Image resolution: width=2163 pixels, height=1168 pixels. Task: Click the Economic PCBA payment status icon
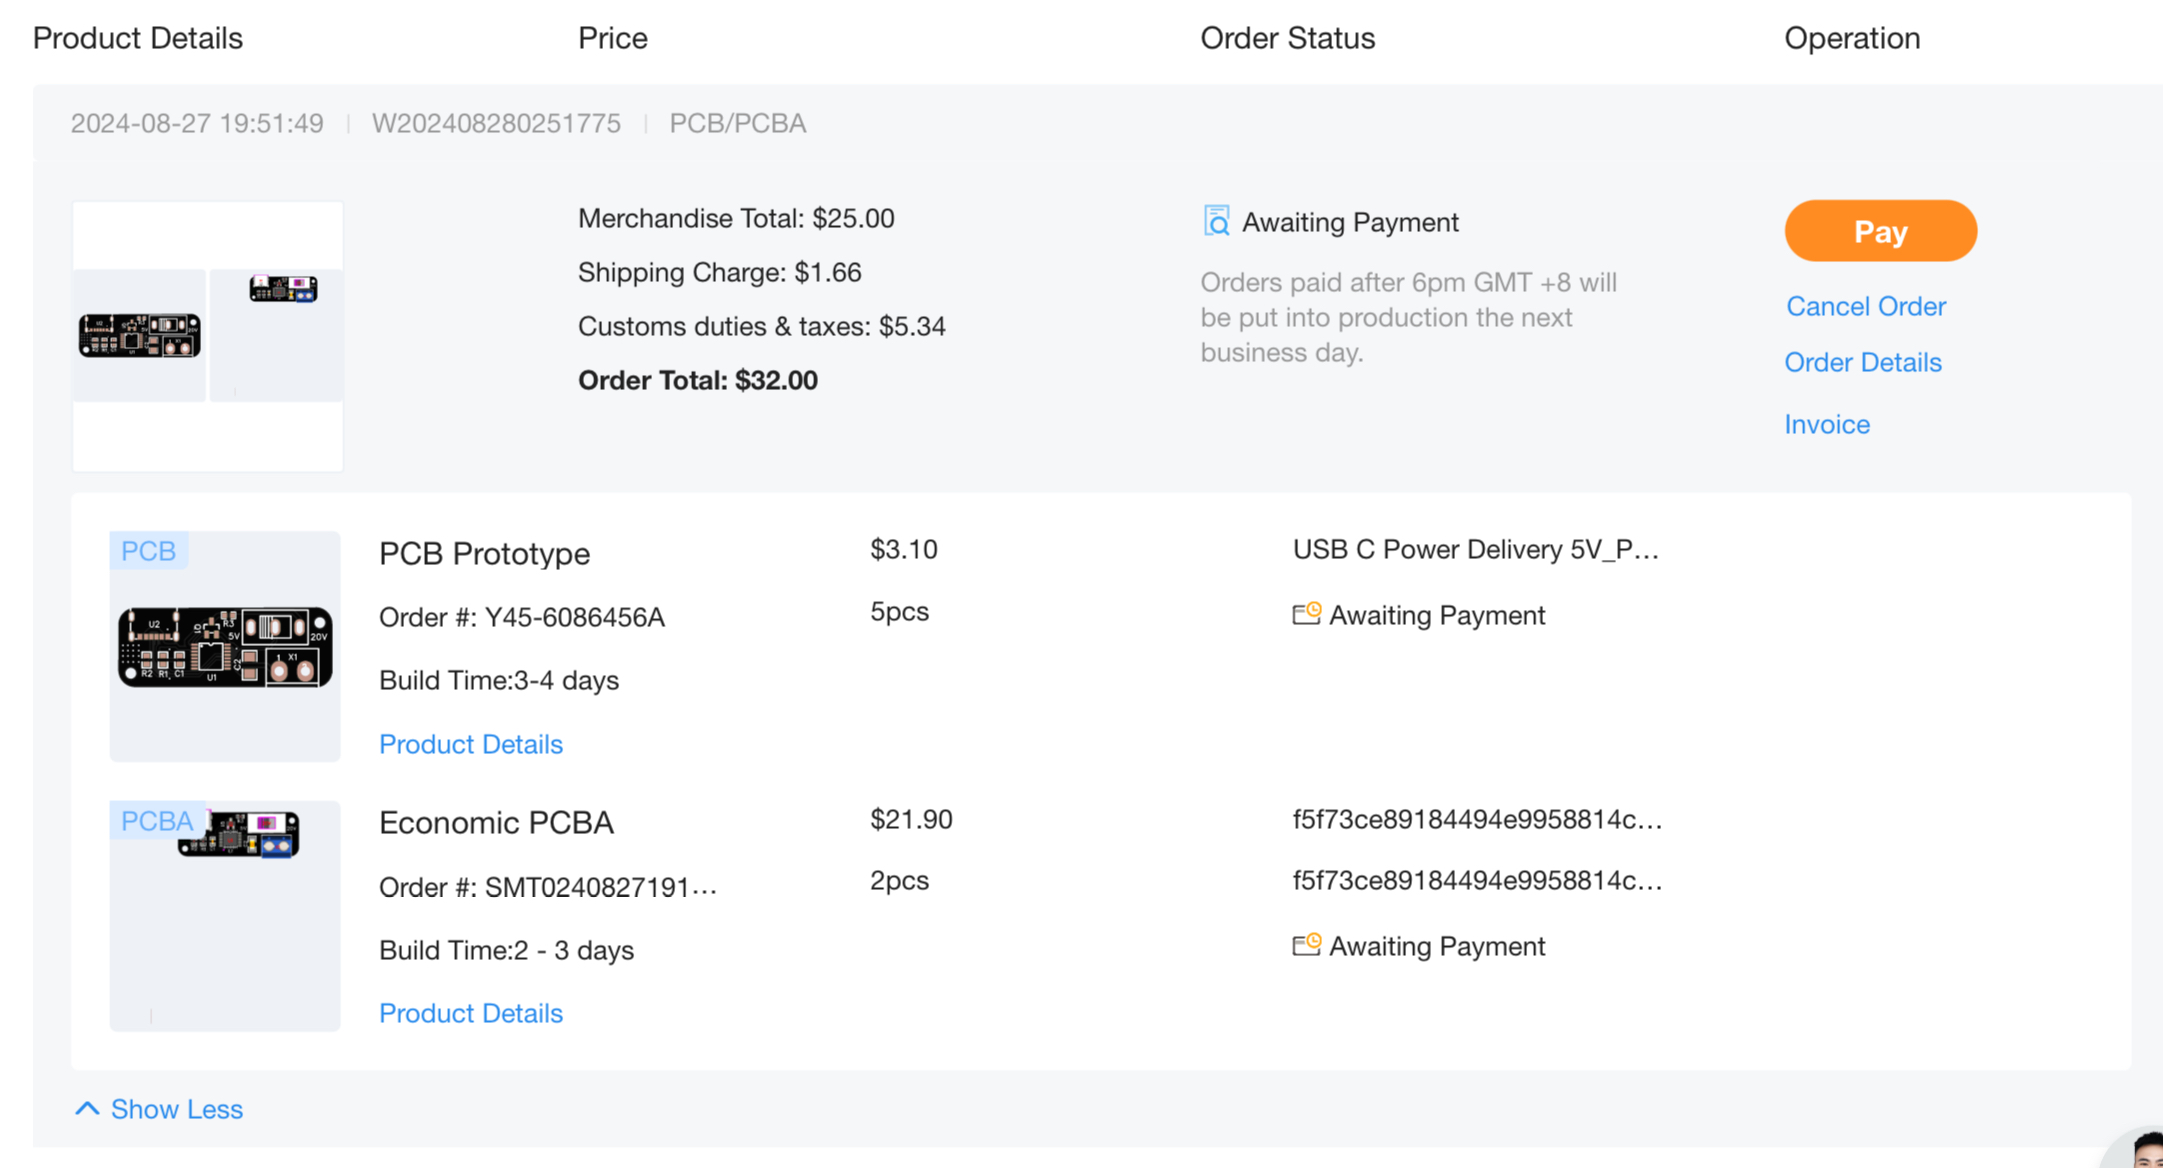(x=1306, y=945)
